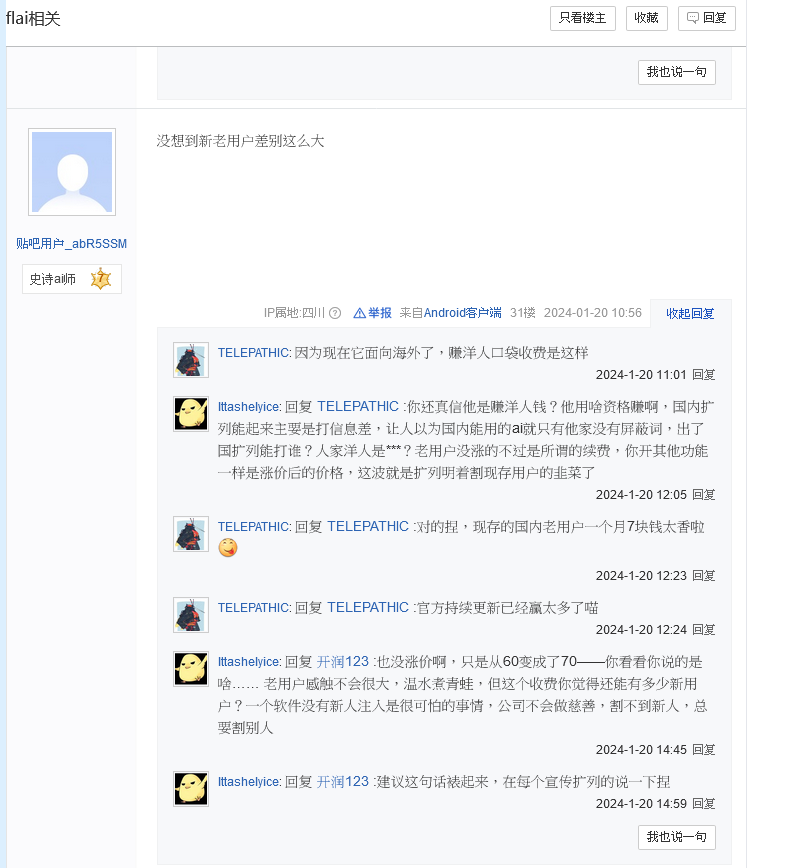Click lttashelyice avatar on 14:45 reply
Screen dimensions: 795x868
point(191,669)
